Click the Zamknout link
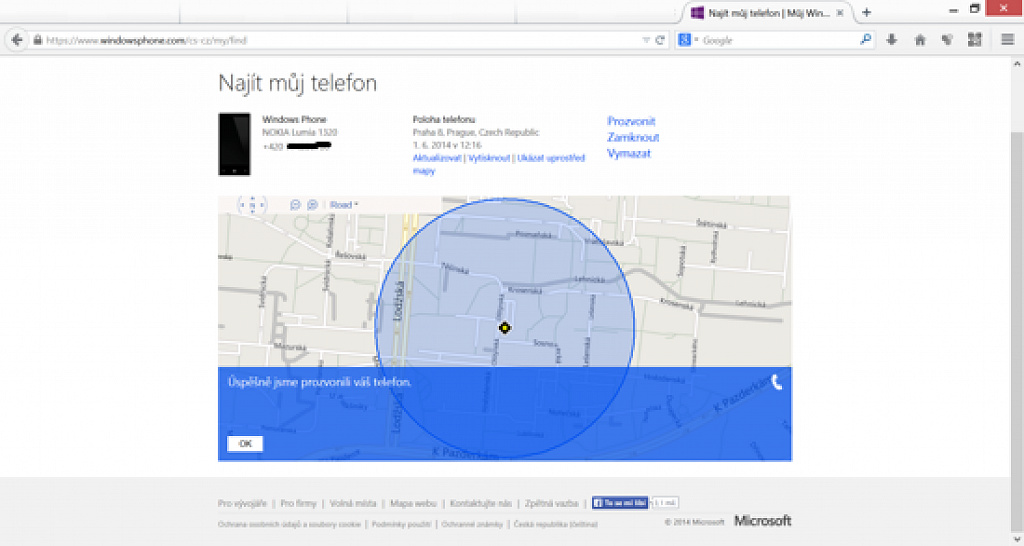1024x546 pixels. pyautogui.click(x=633, y=137)
